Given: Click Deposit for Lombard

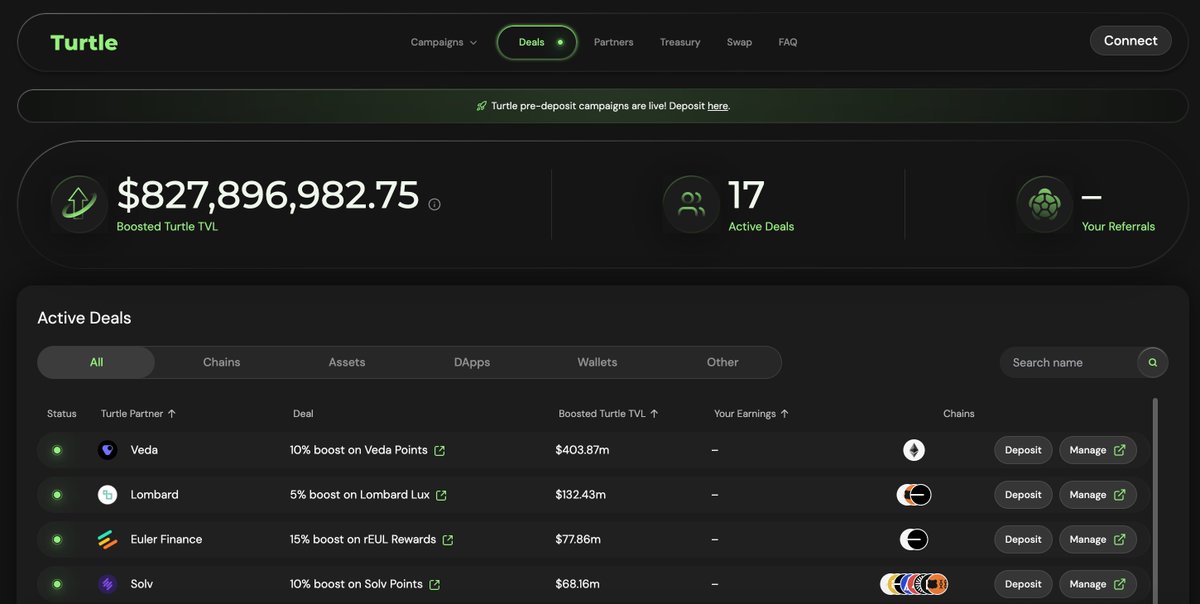Looking at the screenshot, I should click(1023, 495).
